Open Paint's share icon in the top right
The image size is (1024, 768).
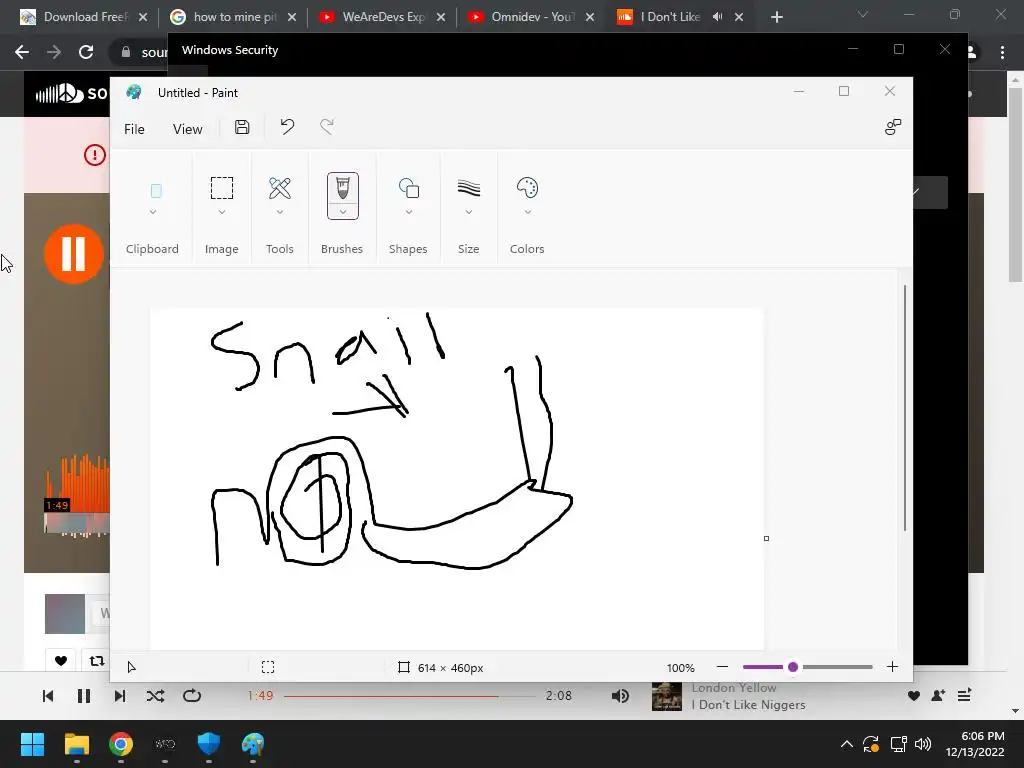[893, 127]
